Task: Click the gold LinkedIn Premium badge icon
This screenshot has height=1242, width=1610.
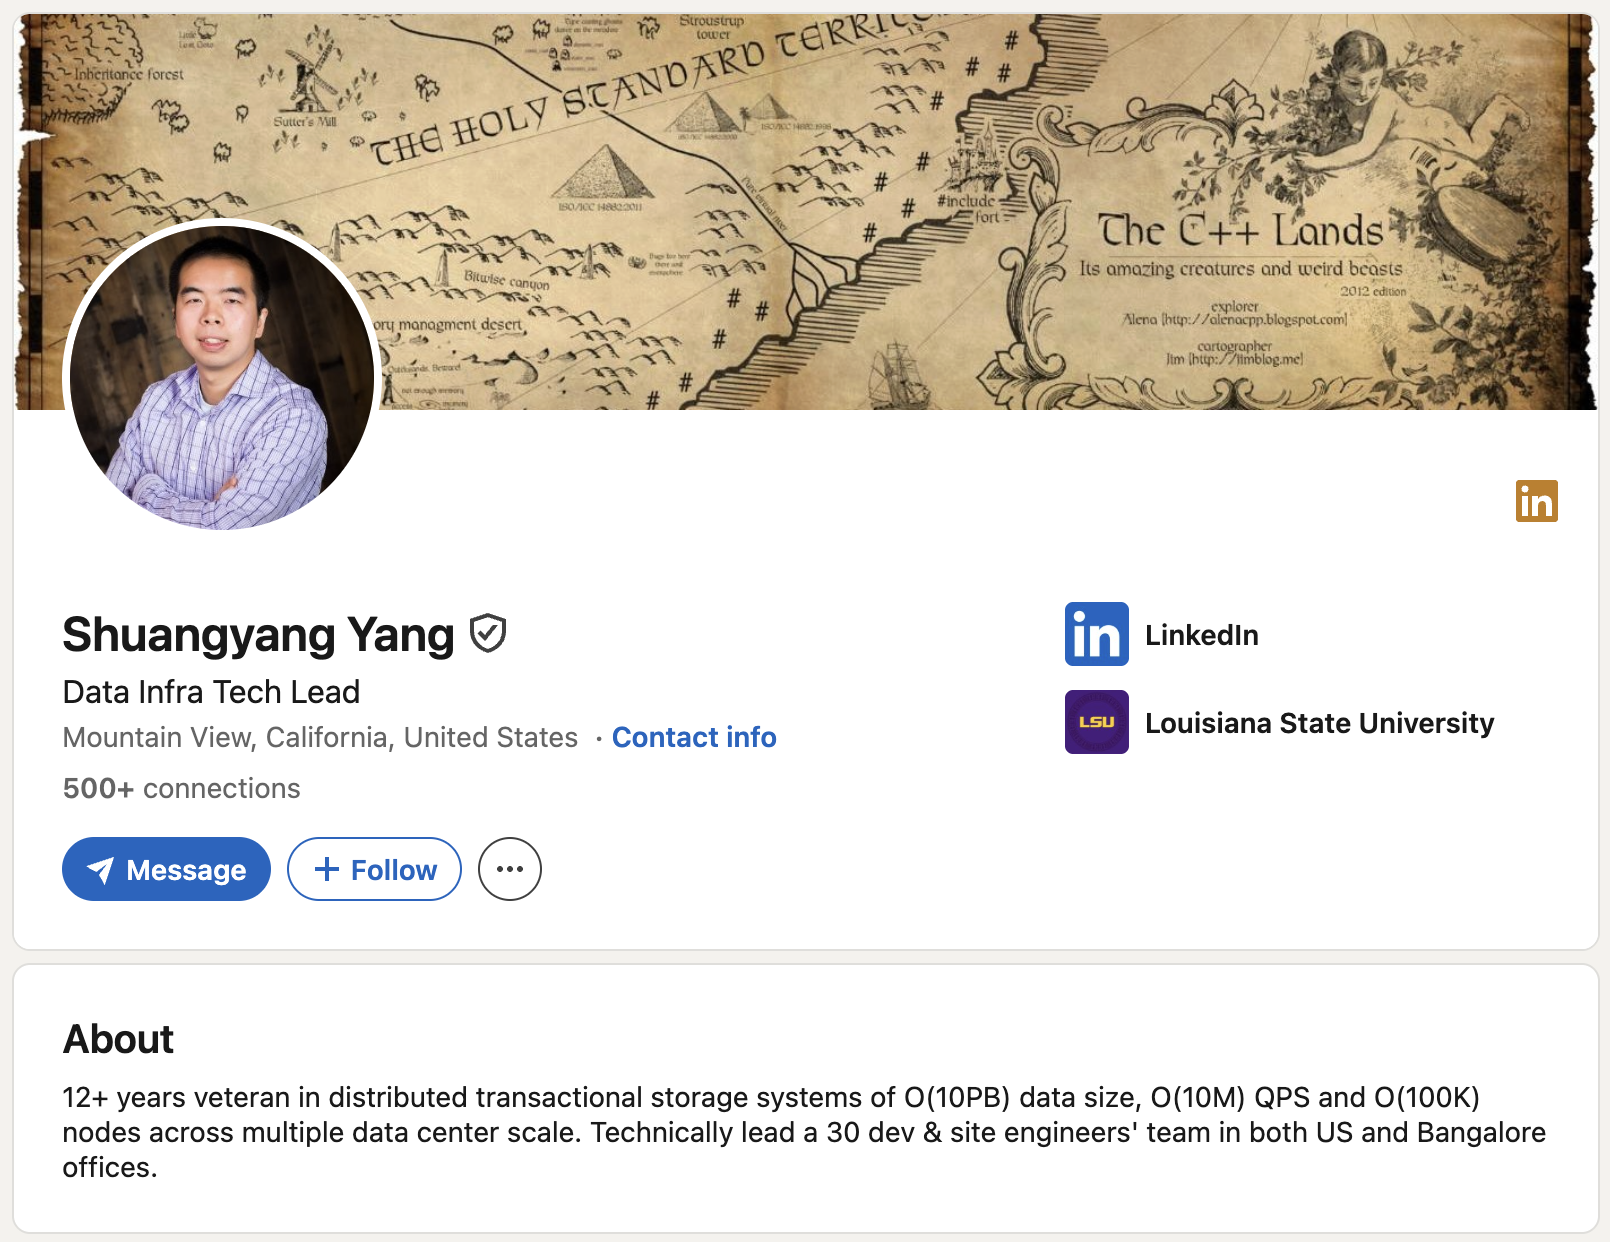Action: coord(1536,501)
